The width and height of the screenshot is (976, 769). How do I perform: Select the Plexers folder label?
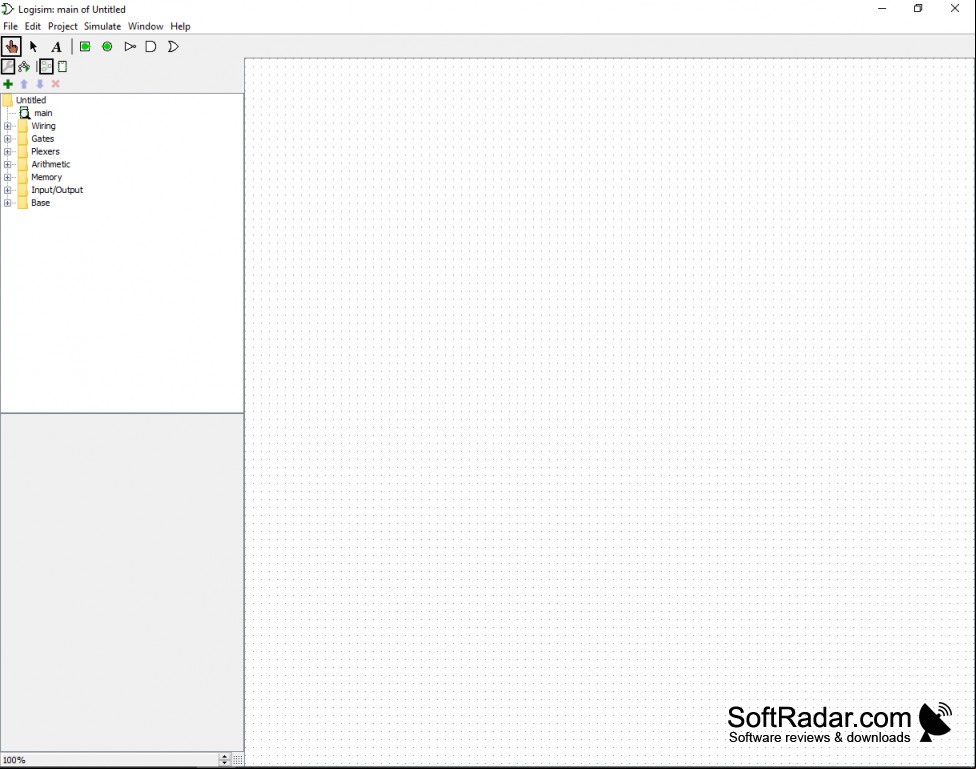(x=45, y=151)
